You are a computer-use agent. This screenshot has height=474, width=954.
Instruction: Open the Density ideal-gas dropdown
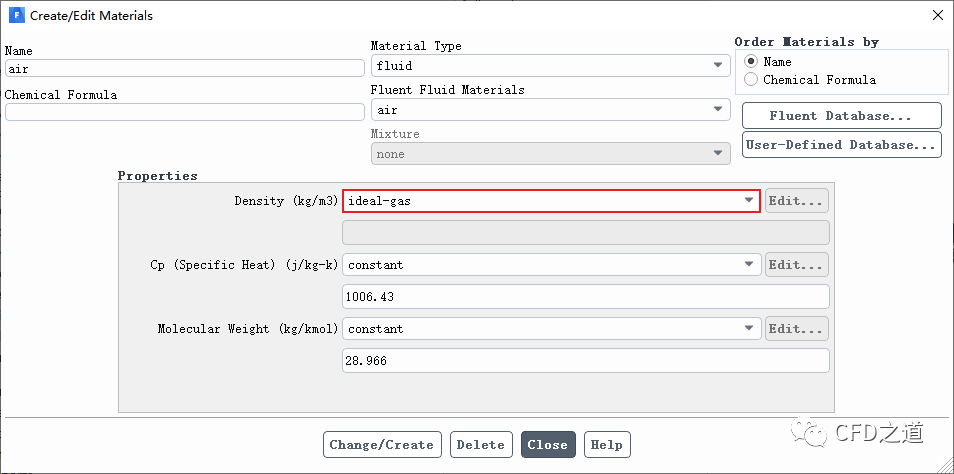pyautogui.click(x=551, y=201)
